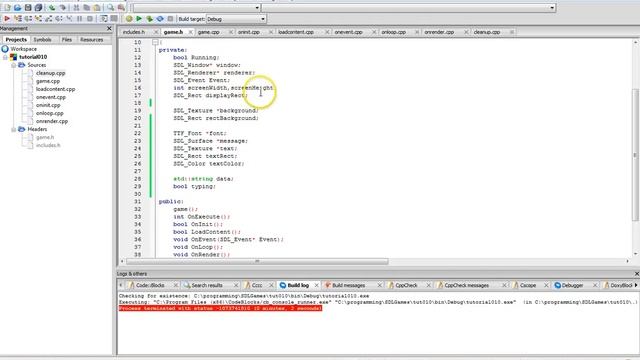
Task: Select game.h under Headers
Action: click(x=45, y=138)
